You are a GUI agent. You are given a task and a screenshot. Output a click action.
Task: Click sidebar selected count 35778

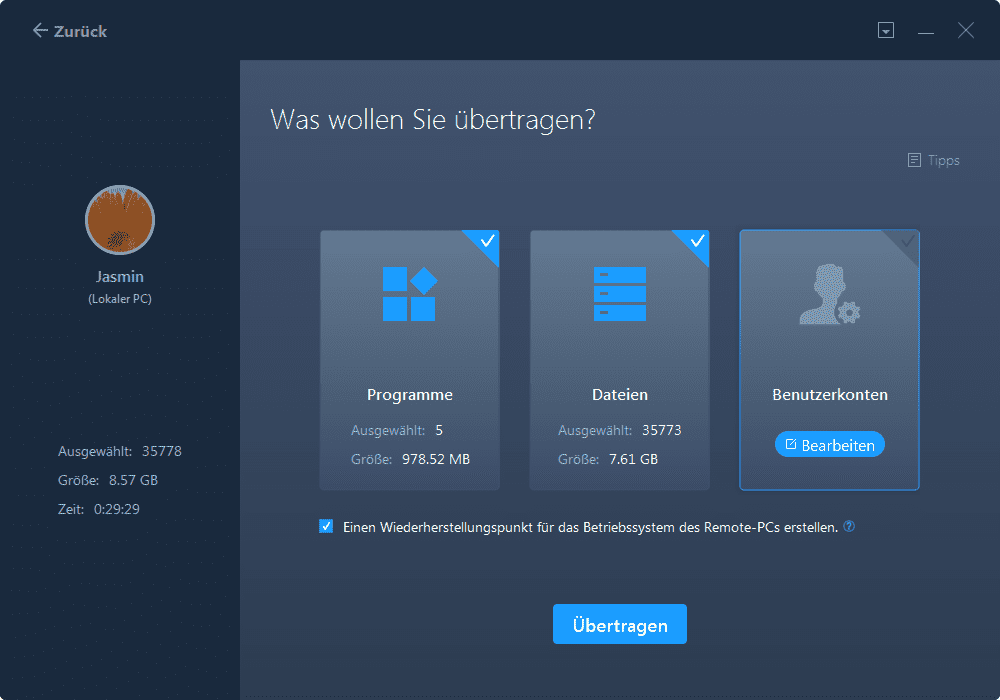point(161,451)
